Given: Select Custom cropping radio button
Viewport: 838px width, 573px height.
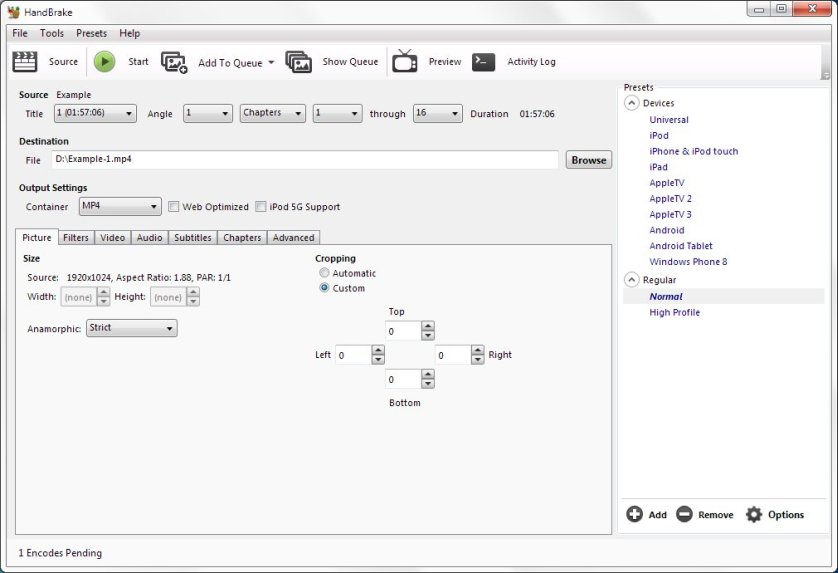Looking at the screenshot, I should 324,288.
